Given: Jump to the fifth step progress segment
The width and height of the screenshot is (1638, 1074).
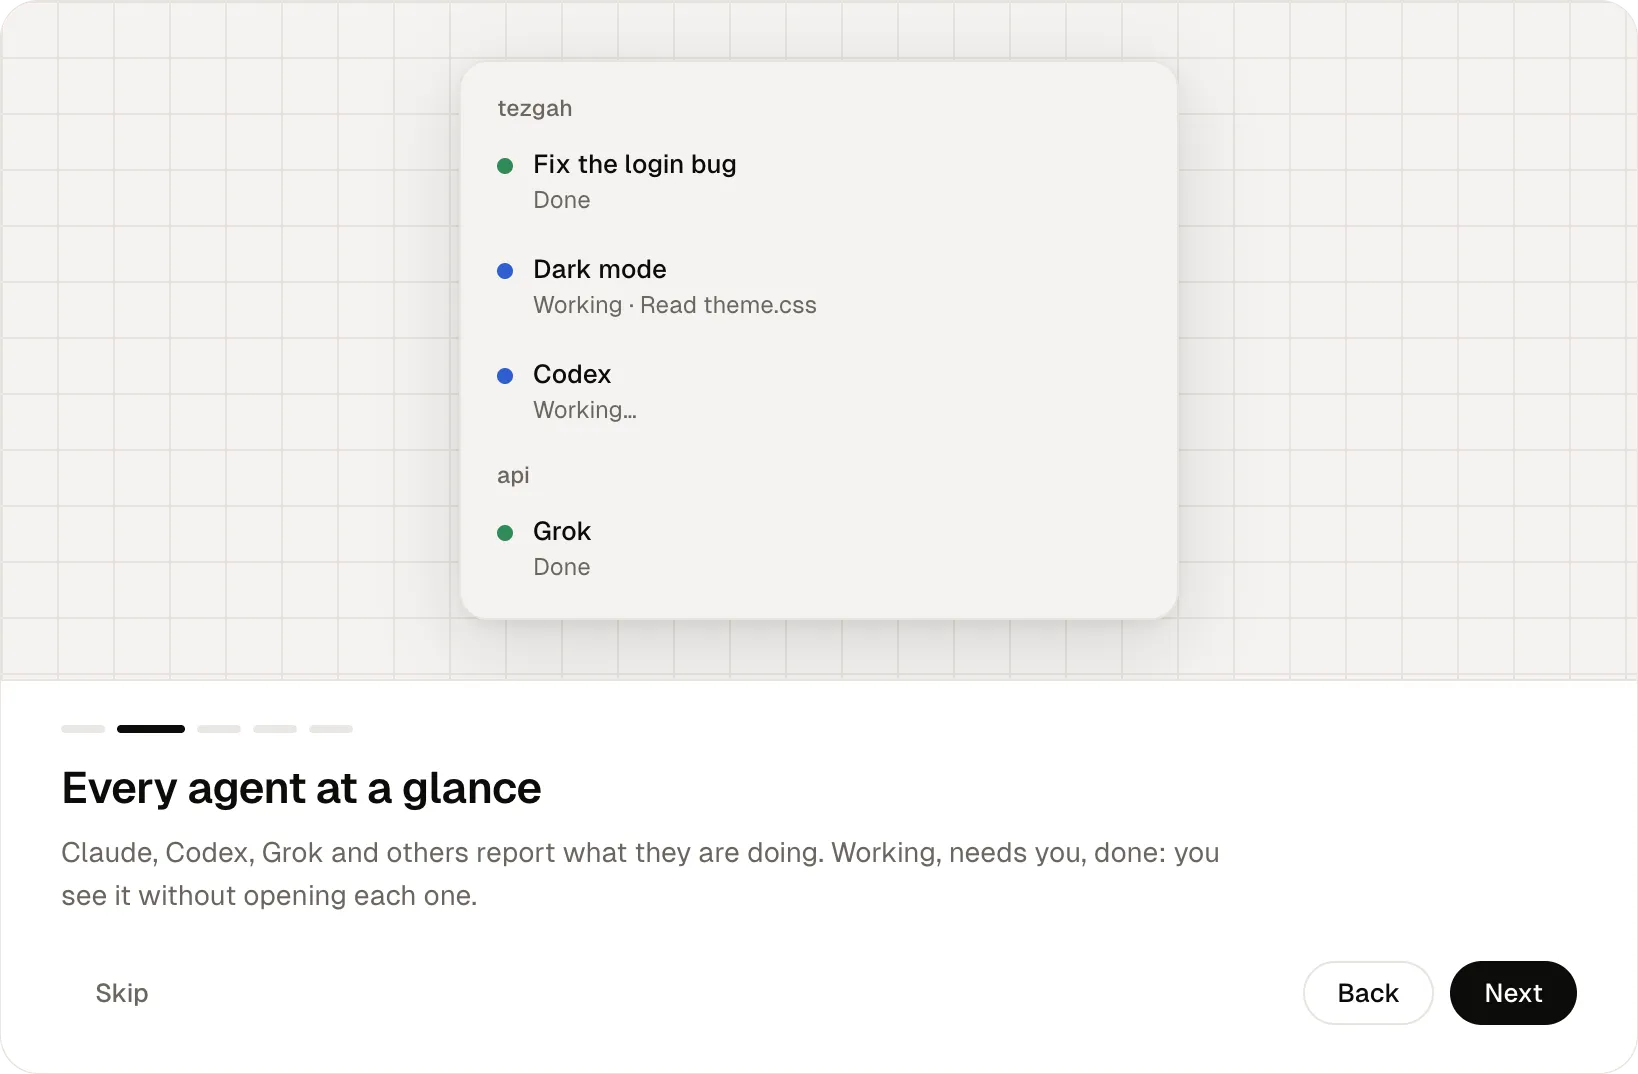Looking at the screenshot, I should tap(331, 729).
